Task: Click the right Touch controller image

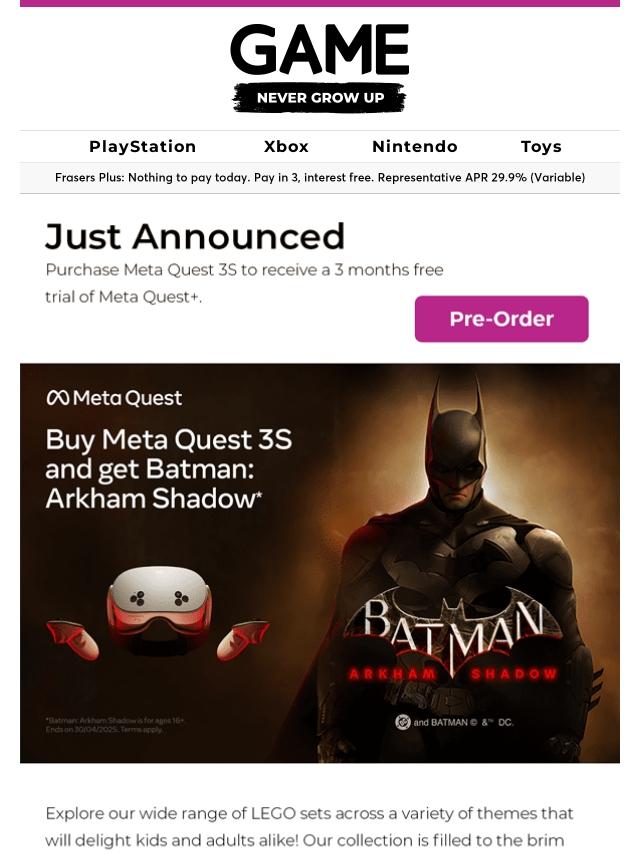Action: [x=243, y=640]
